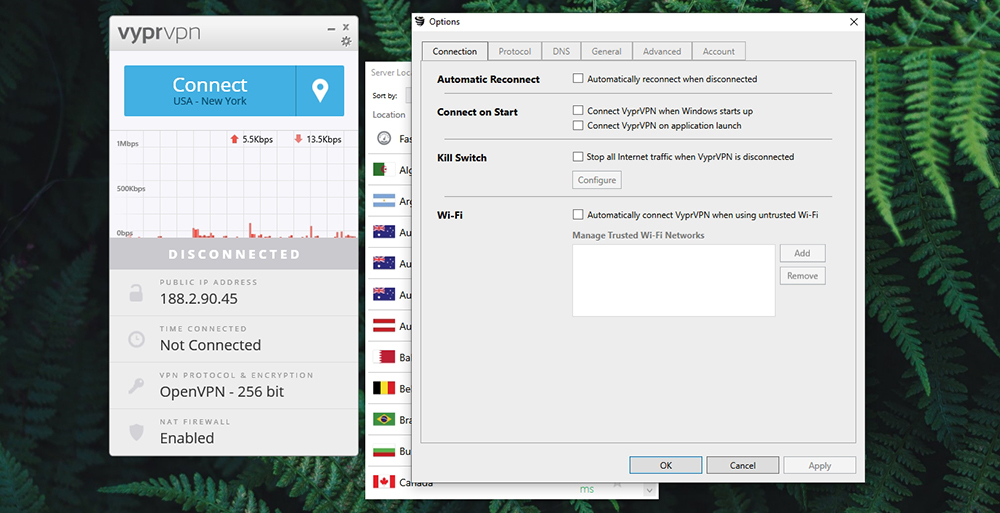The height and width of the screenshot is (513, 1000).
Task: Click the Location column header
Action: (389, 115)
